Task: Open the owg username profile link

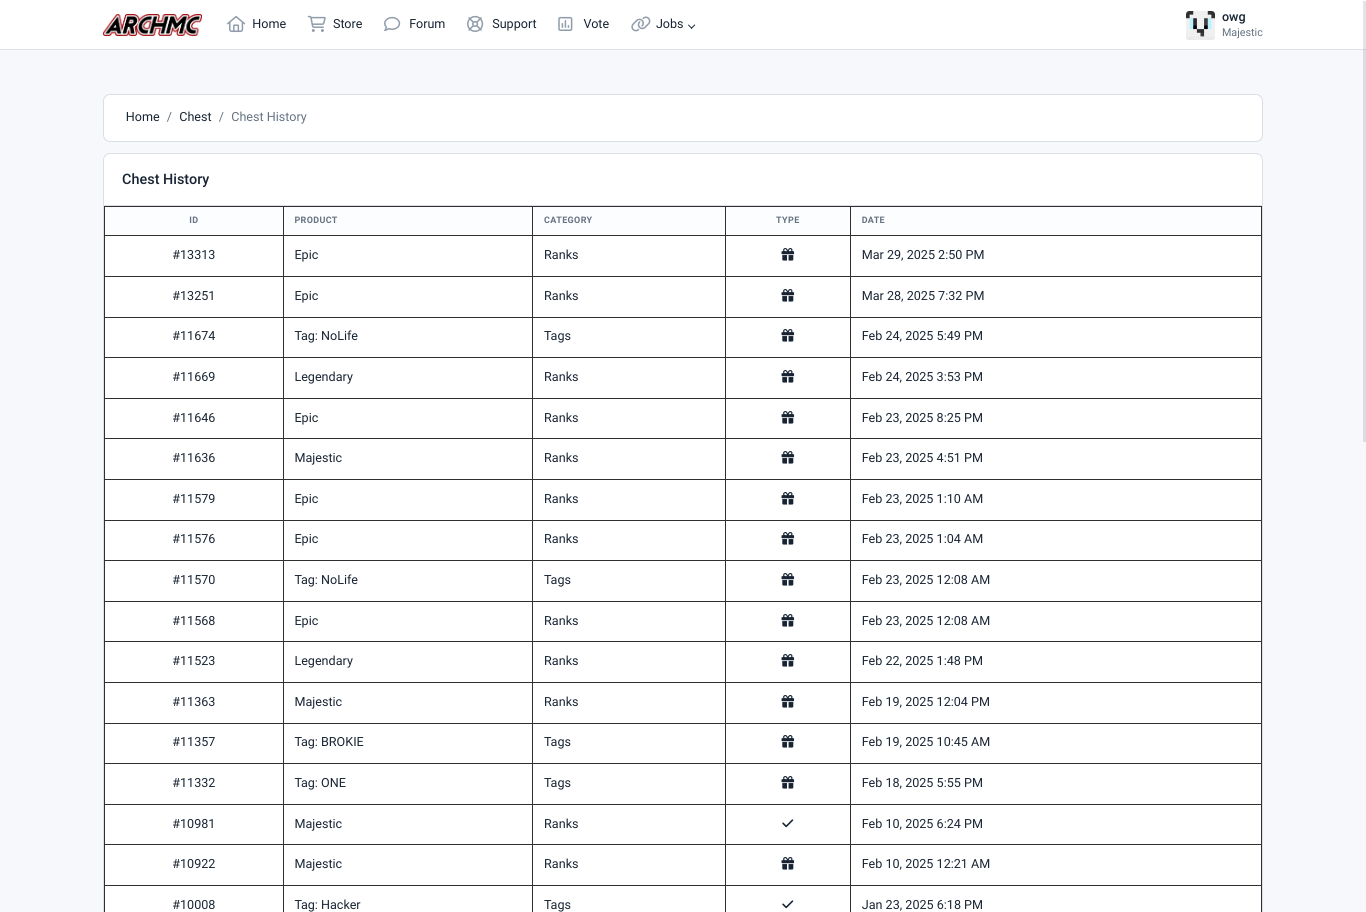Action: click(x=1234, y=17)
